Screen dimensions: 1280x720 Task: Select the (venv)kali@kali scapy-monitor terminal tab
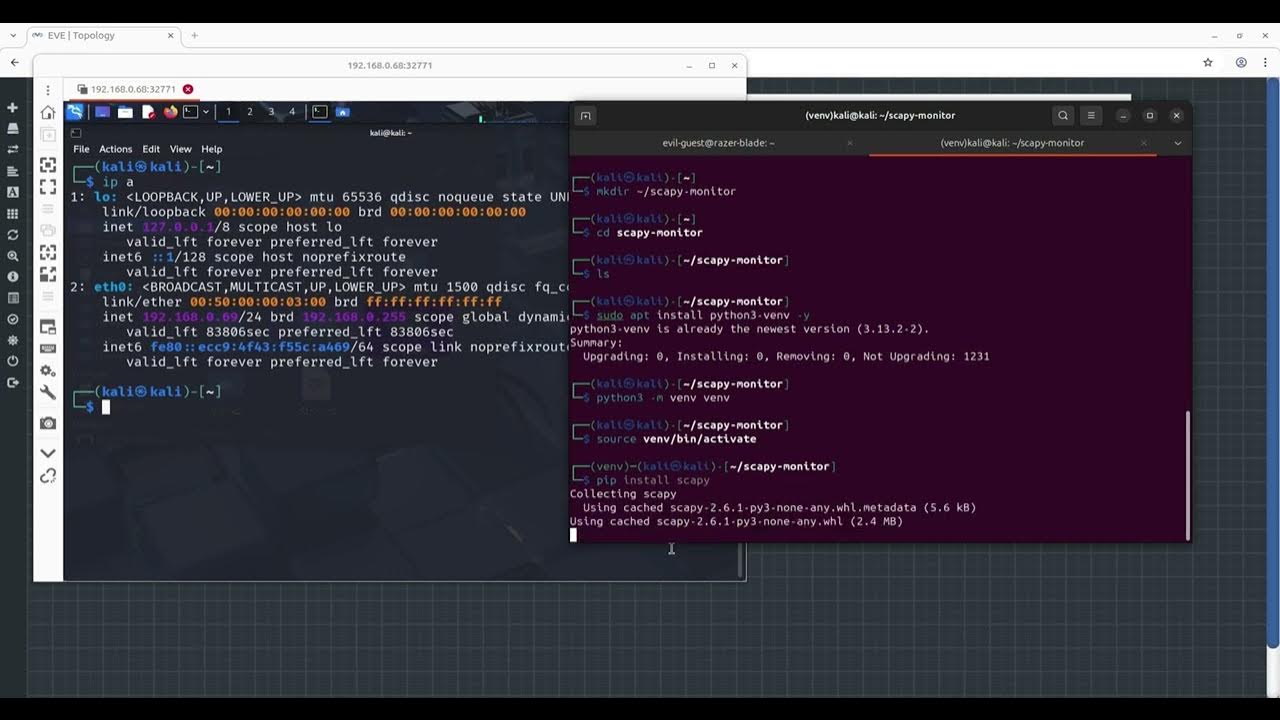[1012, 143]
